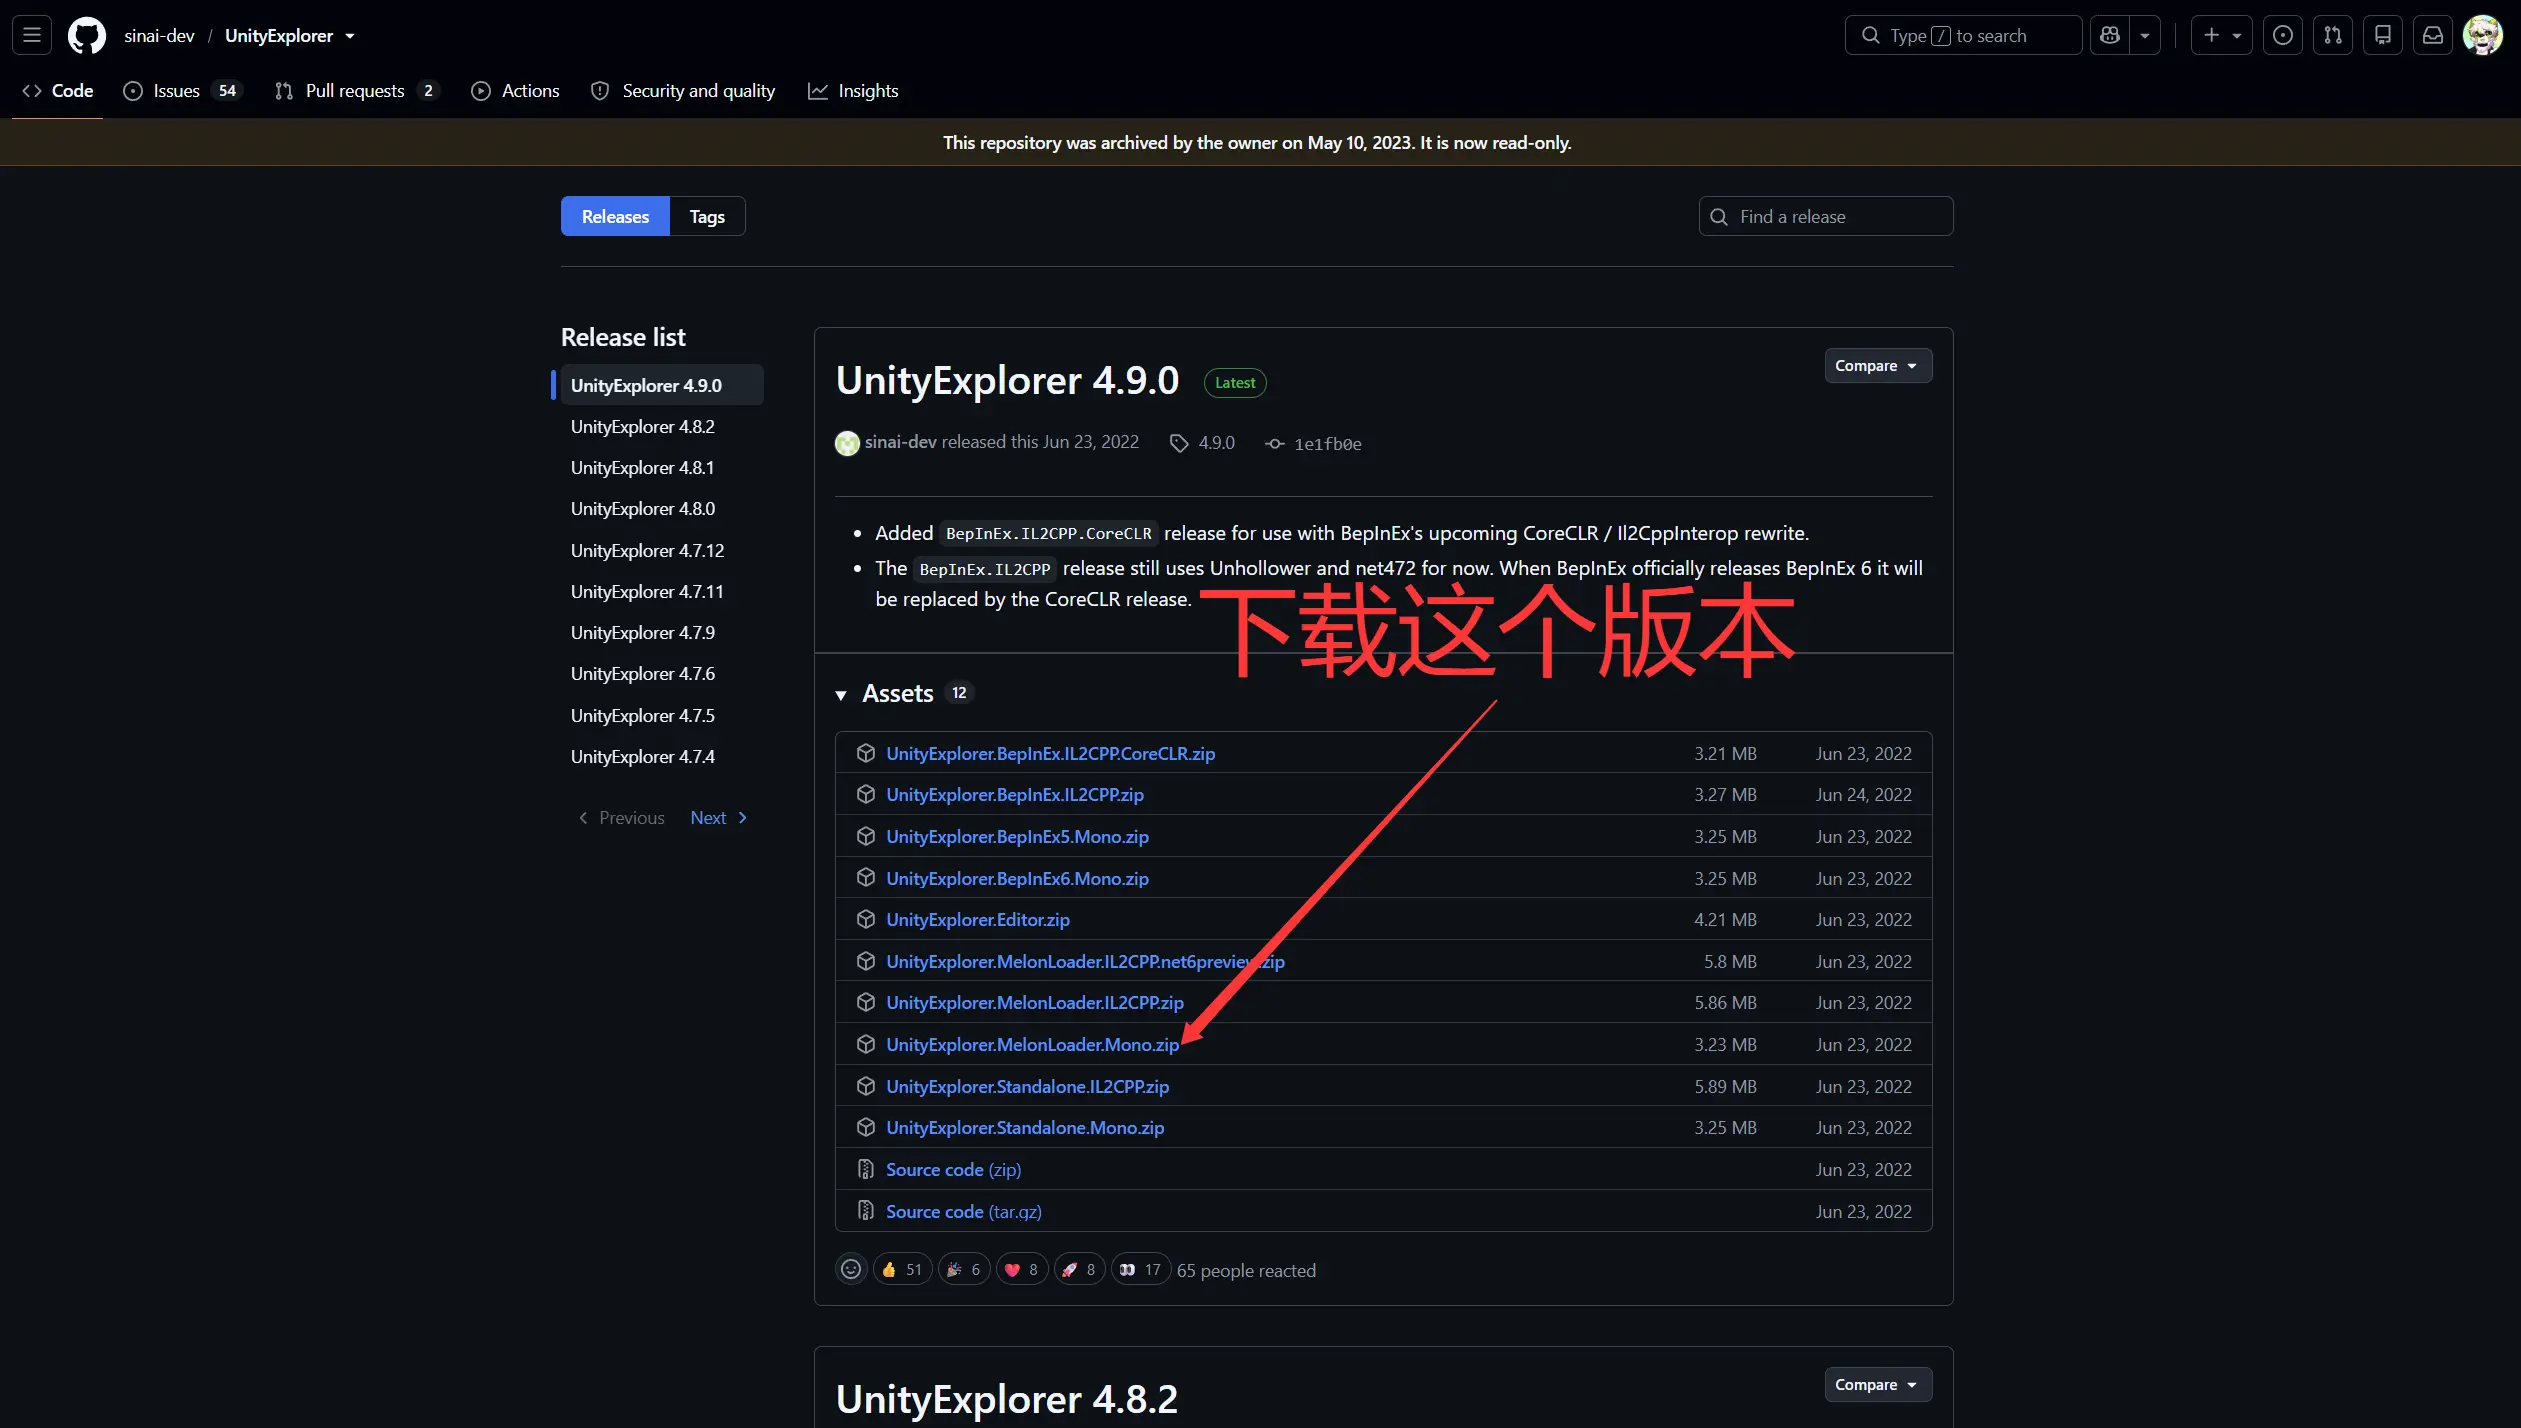
Task: Switch to the Code tab
Action: coord(58,91)
